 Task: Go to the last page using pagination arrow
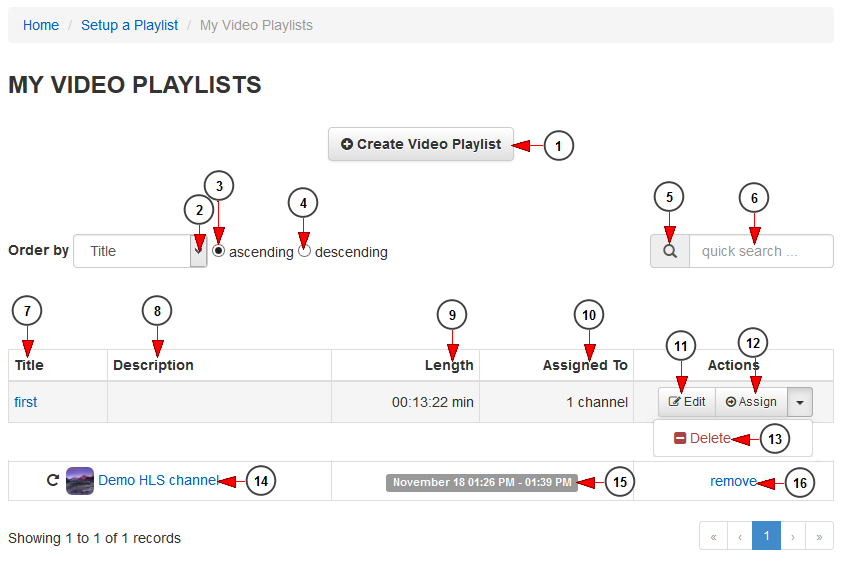[x=819, y=536]
